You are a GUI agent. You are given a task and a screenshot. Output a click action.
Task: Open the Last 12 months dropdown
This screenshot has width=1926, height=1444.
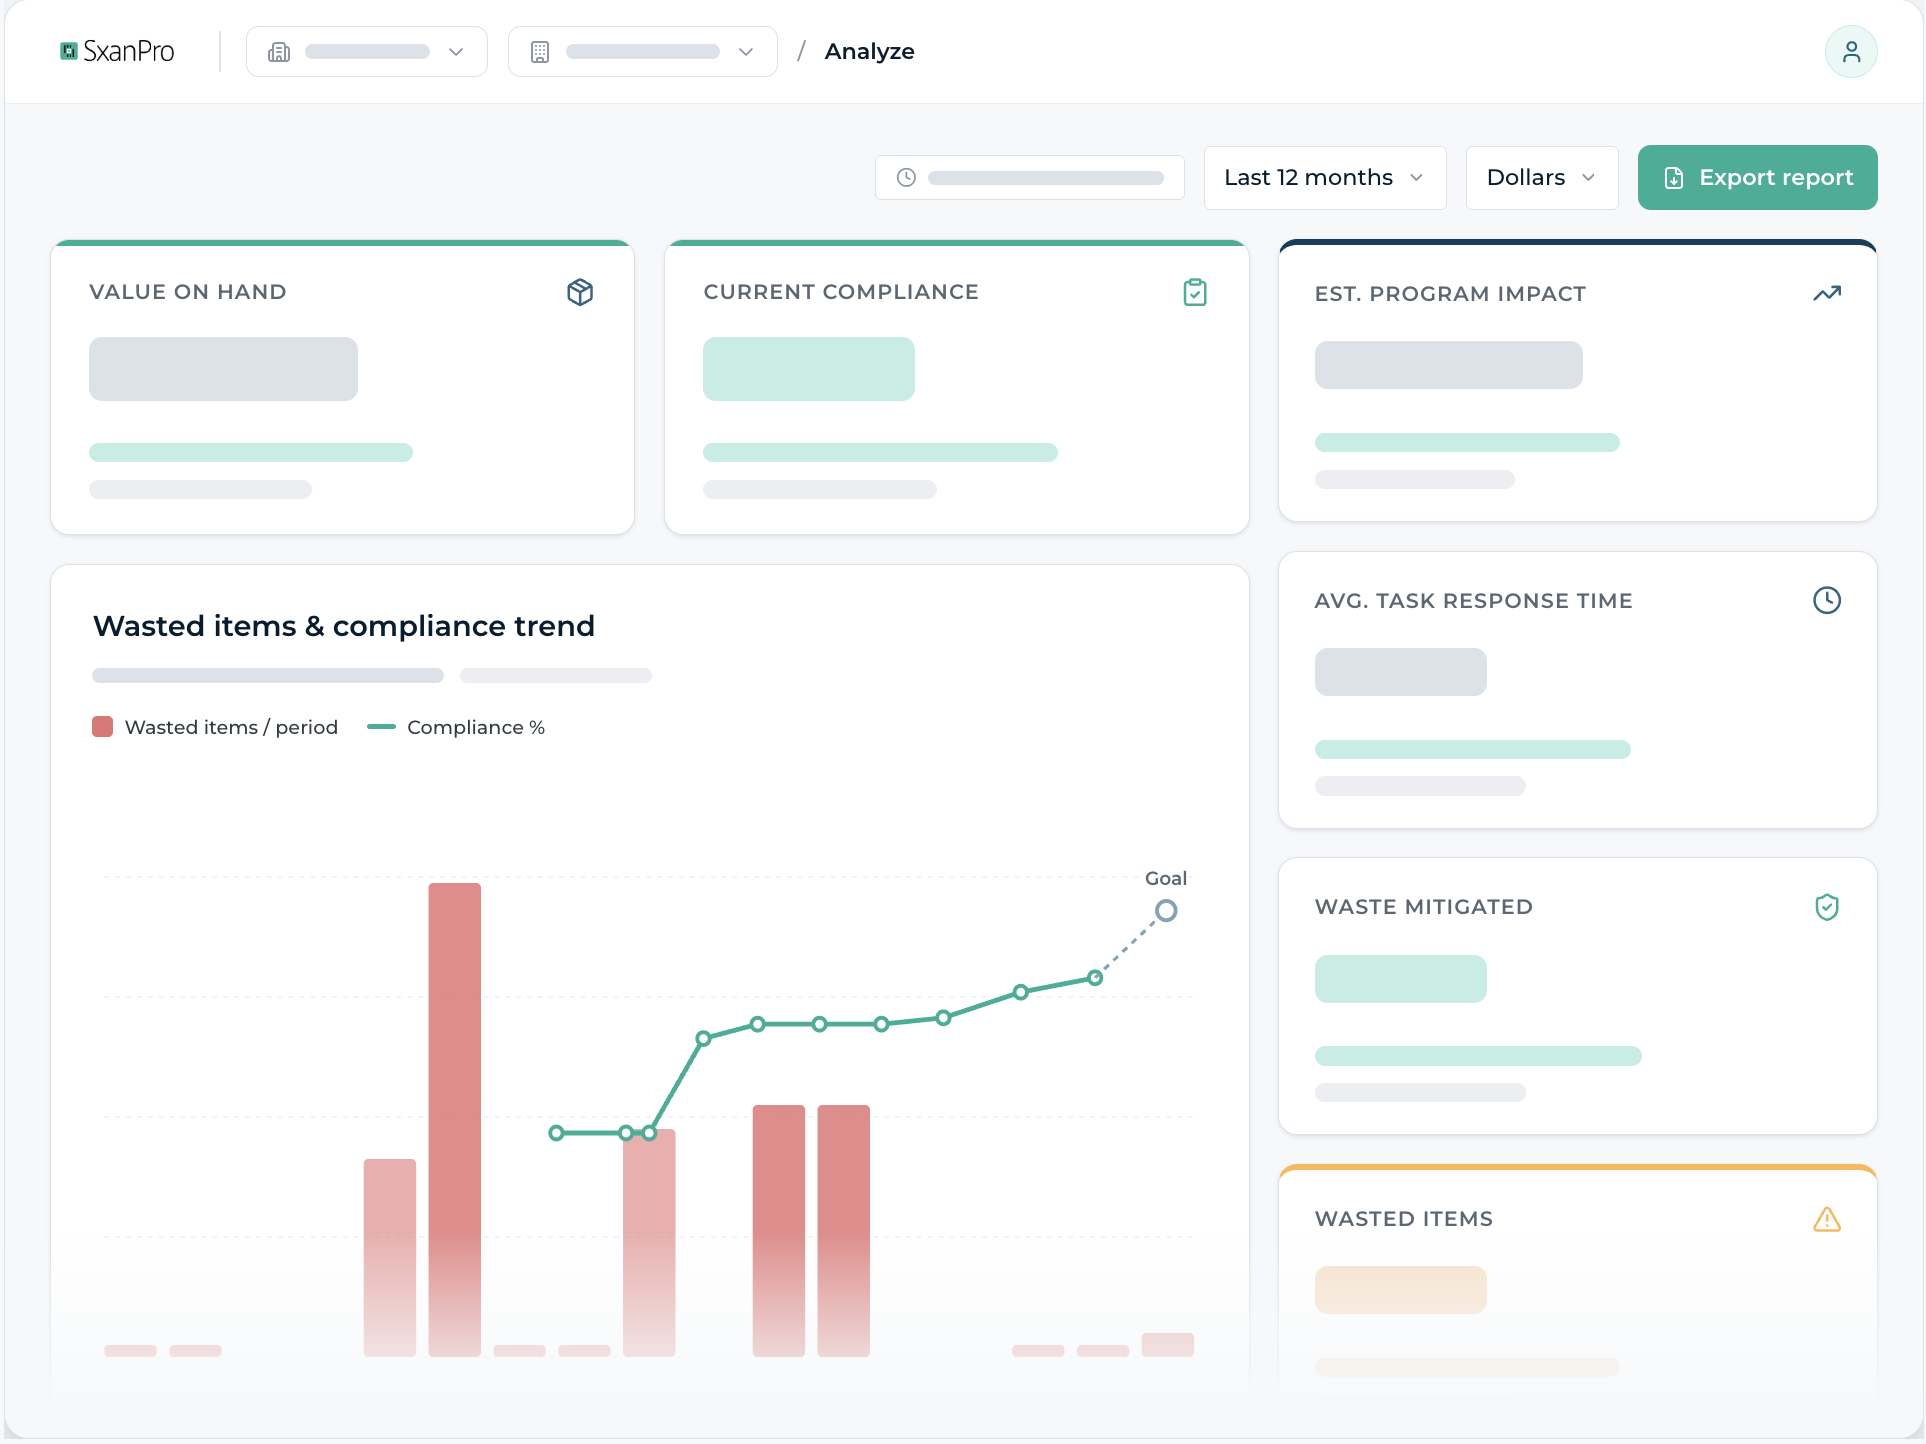point(1325,178)
